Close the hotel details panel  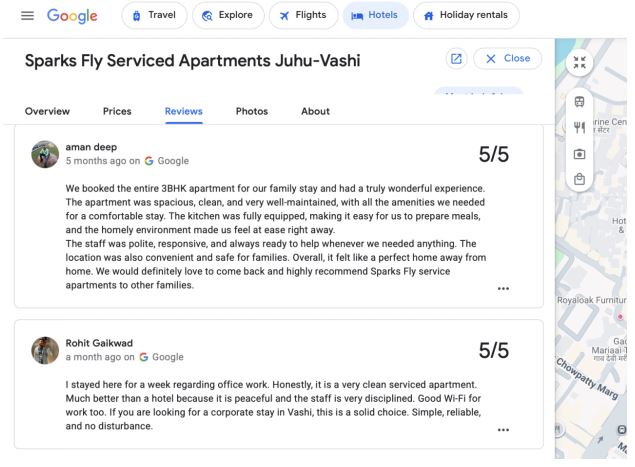point(507,59)
